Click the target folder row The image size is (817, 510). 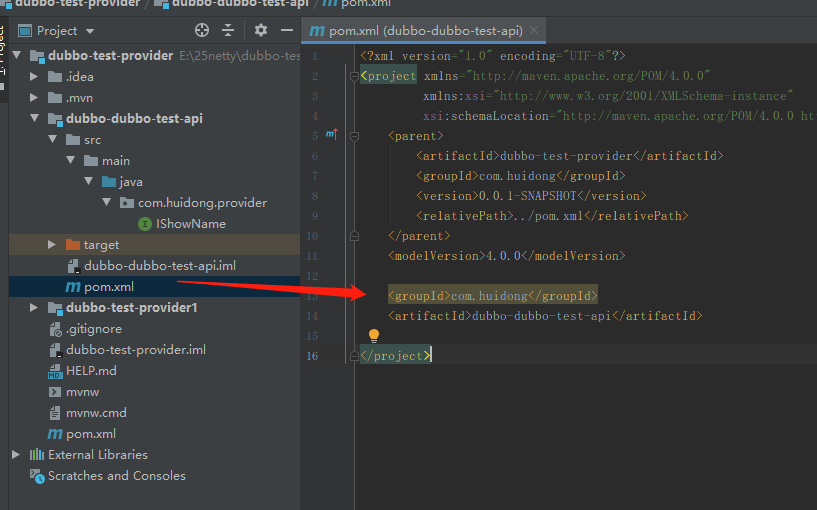(154, 244)
